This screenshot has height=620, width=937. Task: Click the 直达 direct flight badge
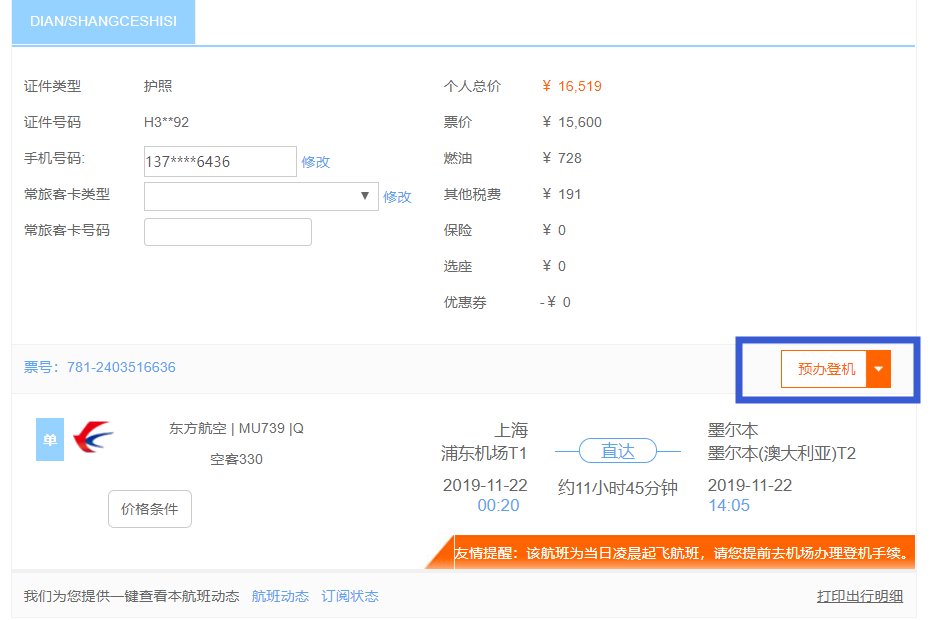coord(617,451)
